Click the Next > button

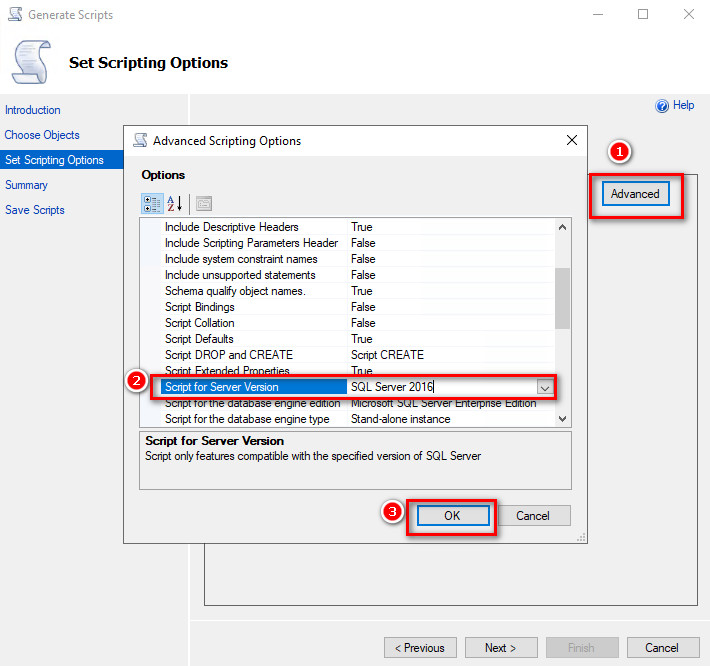(x=501, y=648)
